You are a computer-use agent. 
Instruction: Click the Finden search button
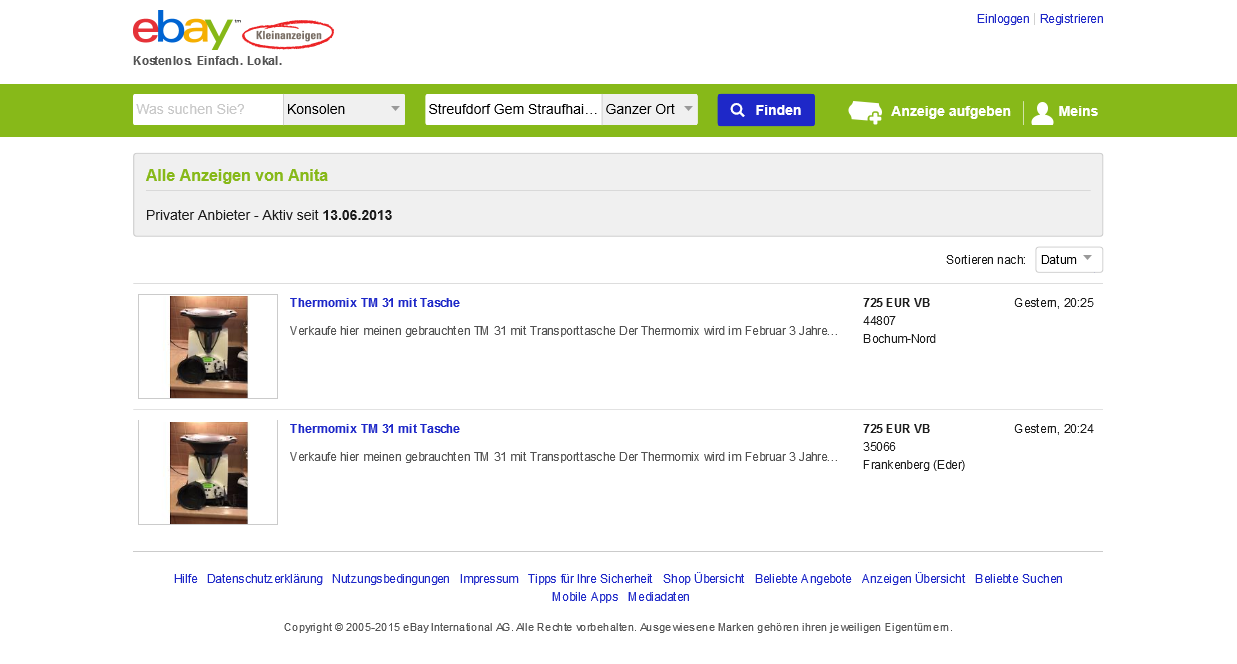point(766,110)
